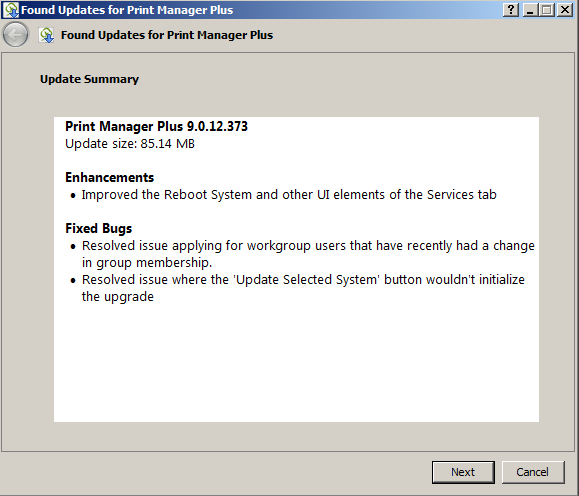
Task: Close the update dialog with the X button
Action: pos(565,10)
